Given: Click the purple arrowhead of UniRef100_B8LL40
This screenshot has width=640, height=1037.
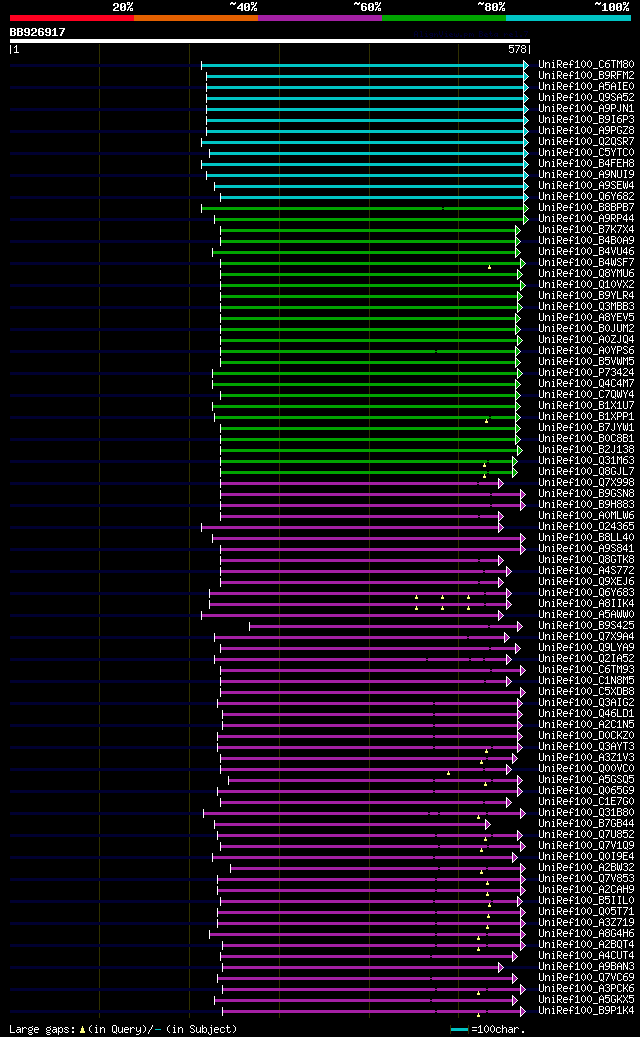Looking at the screenshot, I should (522, 538).
